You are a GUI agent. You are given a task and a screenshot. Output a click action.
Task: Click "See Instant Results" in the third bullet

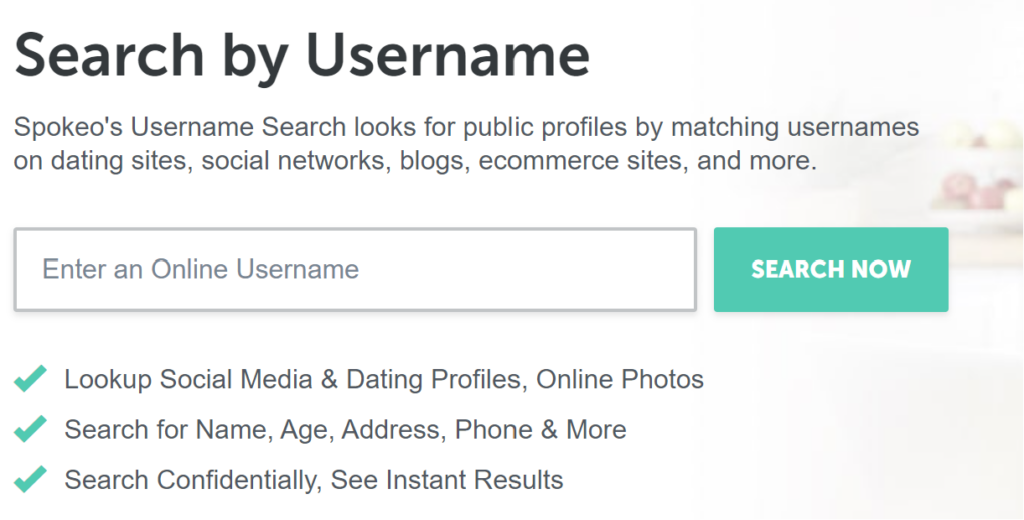coord(447,480)
